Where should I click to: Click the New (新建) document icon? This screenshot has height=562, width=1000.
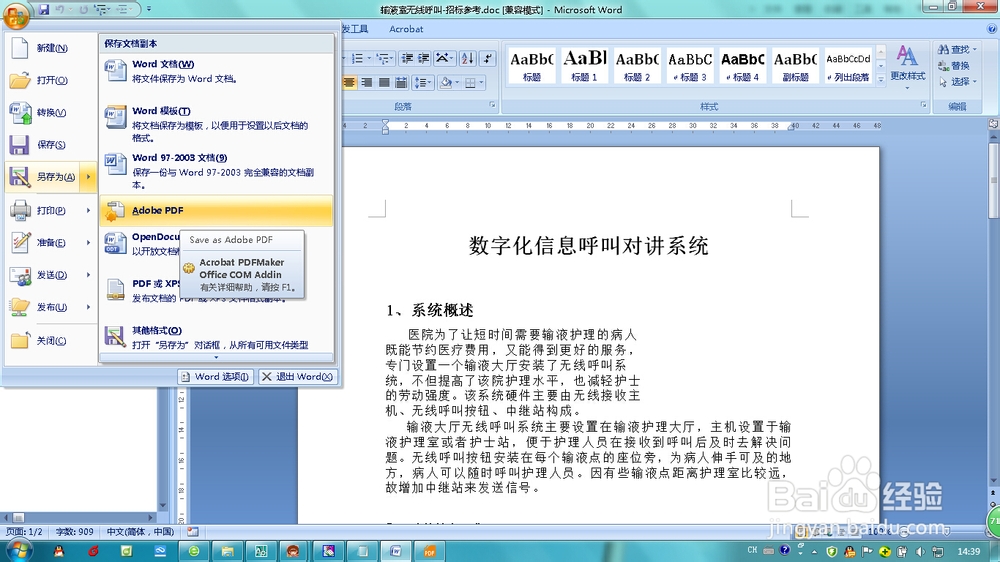(20, 48)
